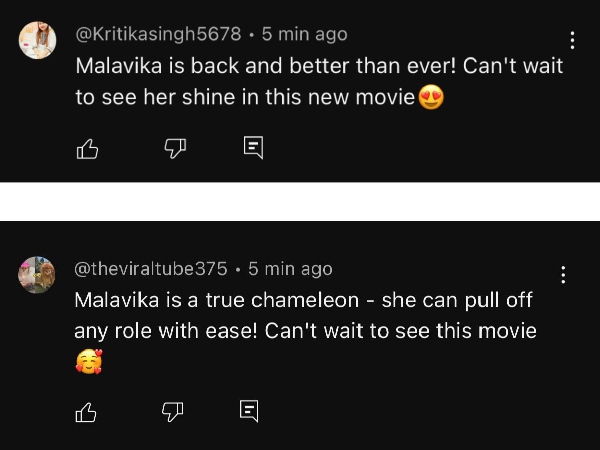Go to the @theviraltube375 channel username
600x450 pixels.
pyautogui.click(x=151, y=268)
